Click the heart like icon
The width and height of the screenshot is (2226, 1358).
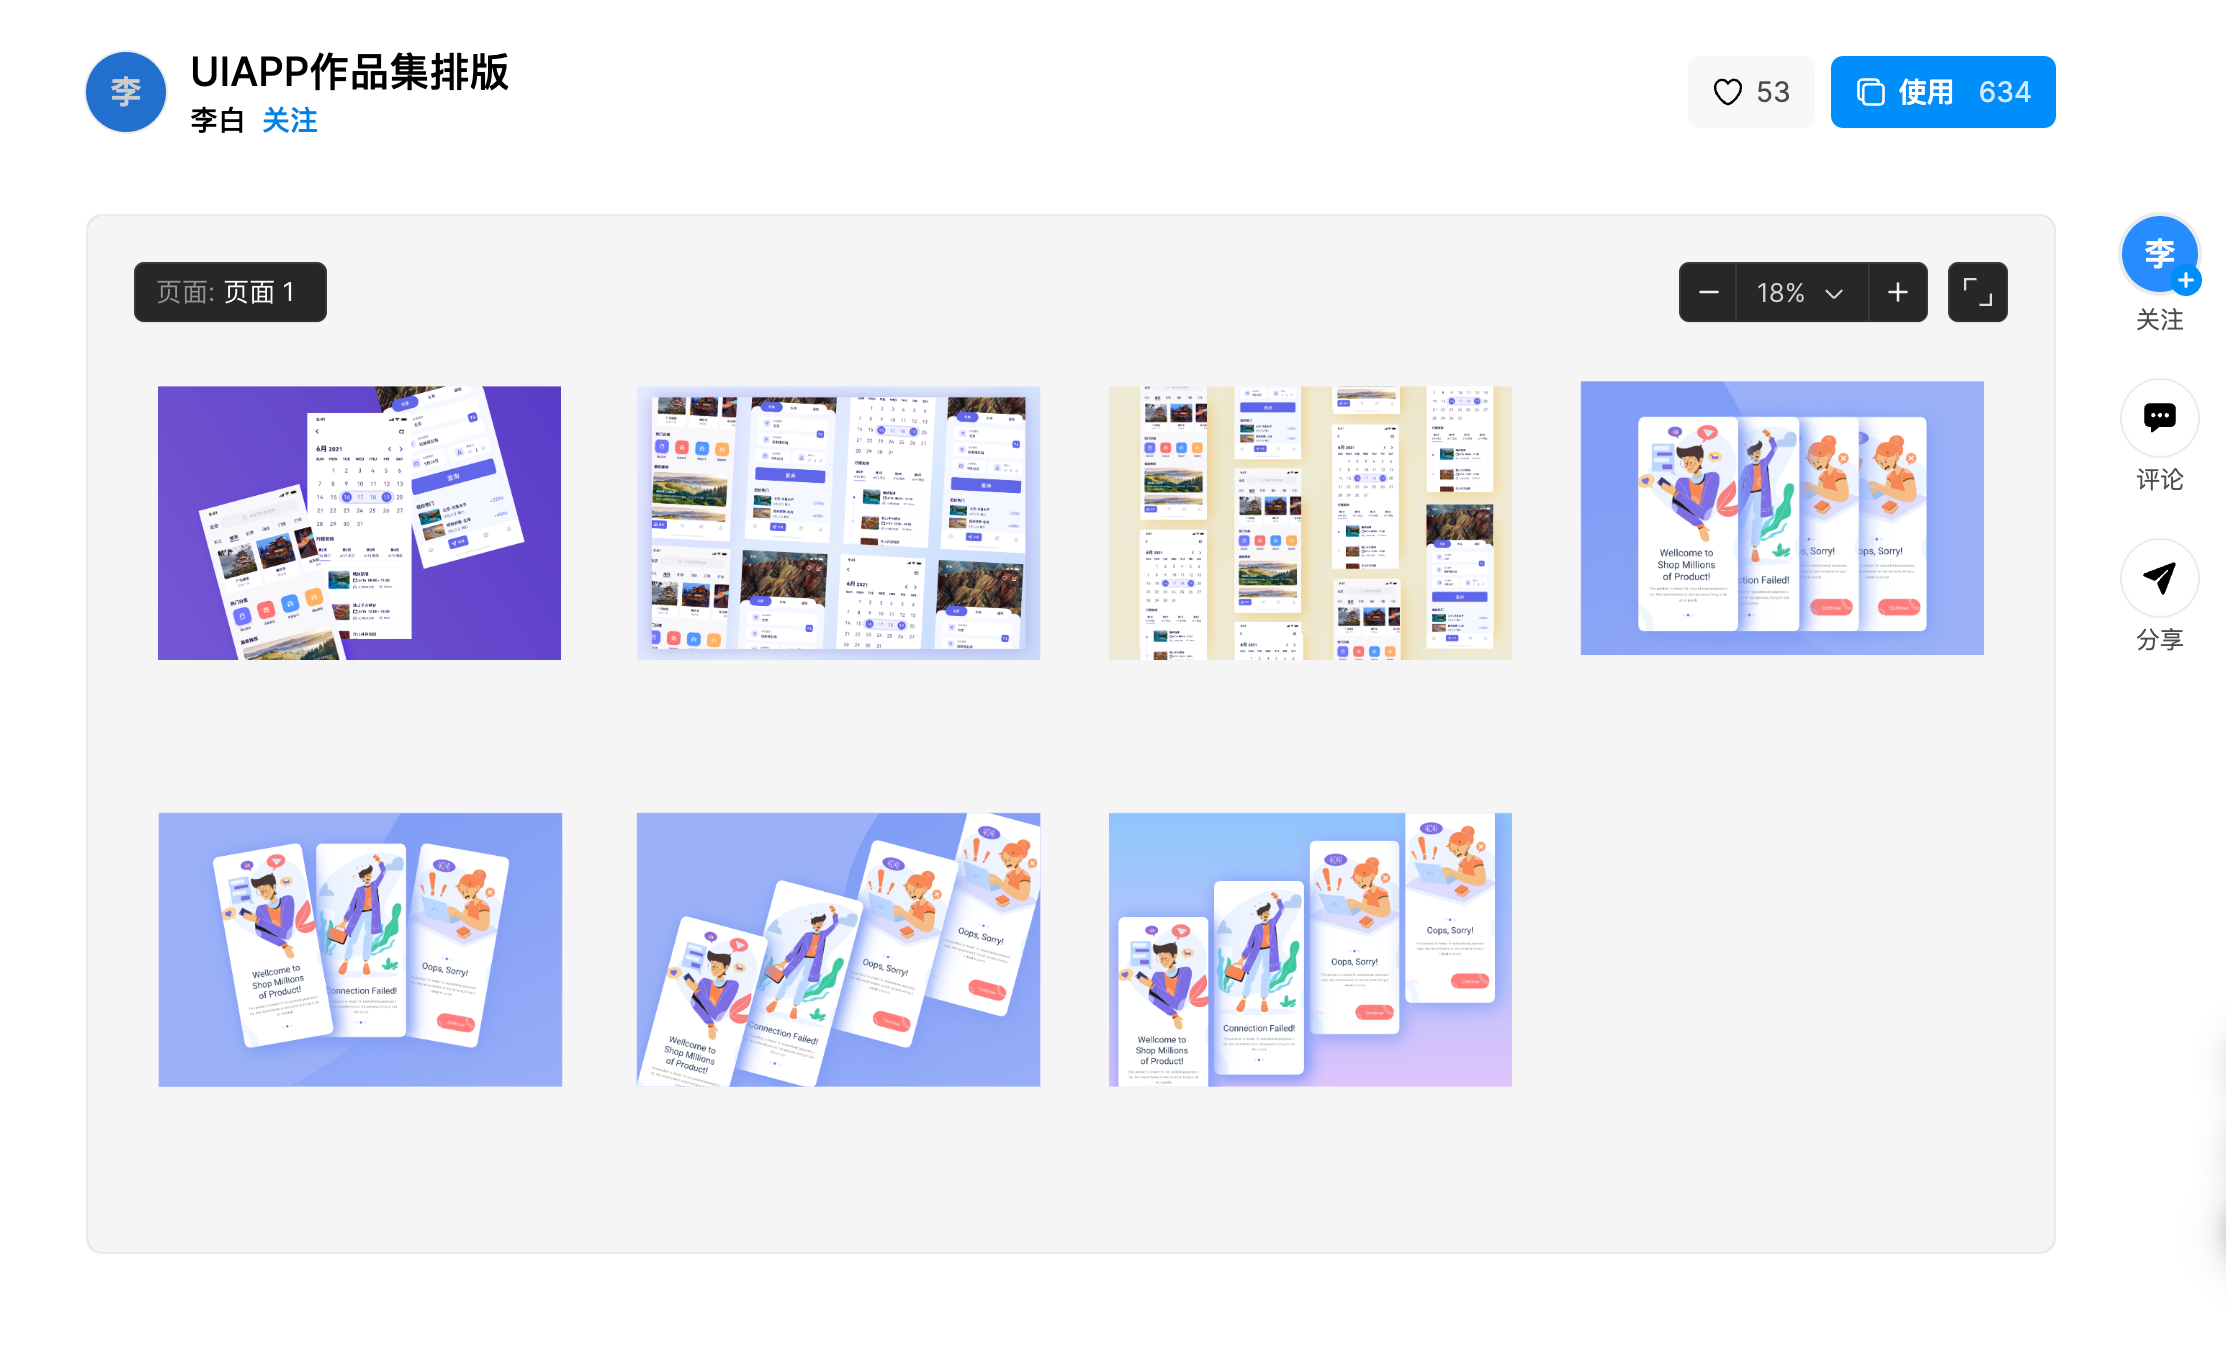pyautogui.click(x=1727, y=92)
